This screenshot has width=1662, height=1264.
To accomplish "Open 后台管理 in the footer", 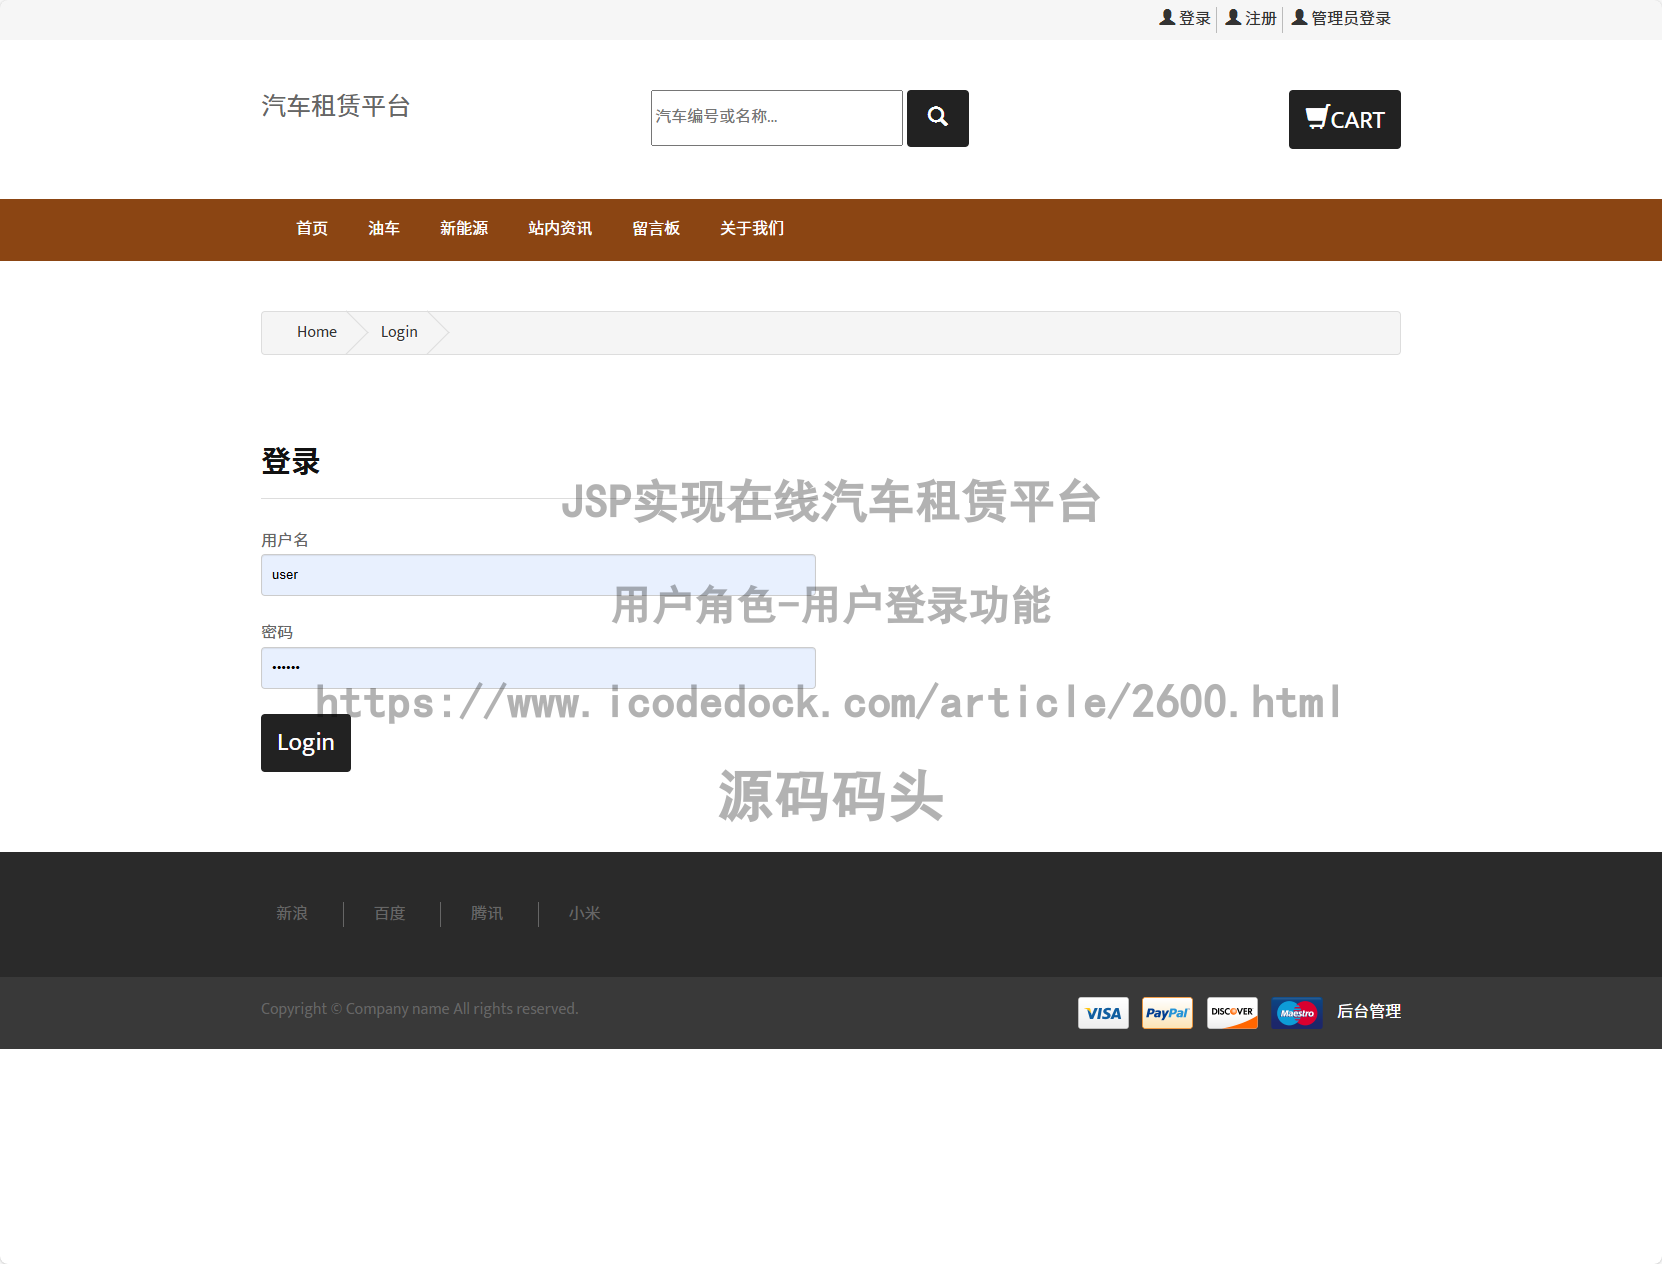I will coord(1369,1012).
